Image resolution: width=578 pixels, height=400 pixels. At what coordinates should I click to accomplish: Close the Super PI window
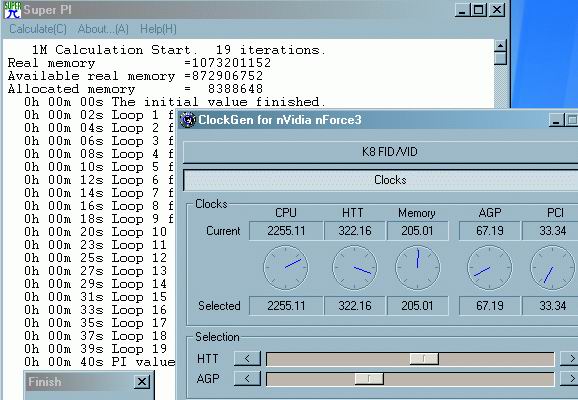click(x=497, y=10)
